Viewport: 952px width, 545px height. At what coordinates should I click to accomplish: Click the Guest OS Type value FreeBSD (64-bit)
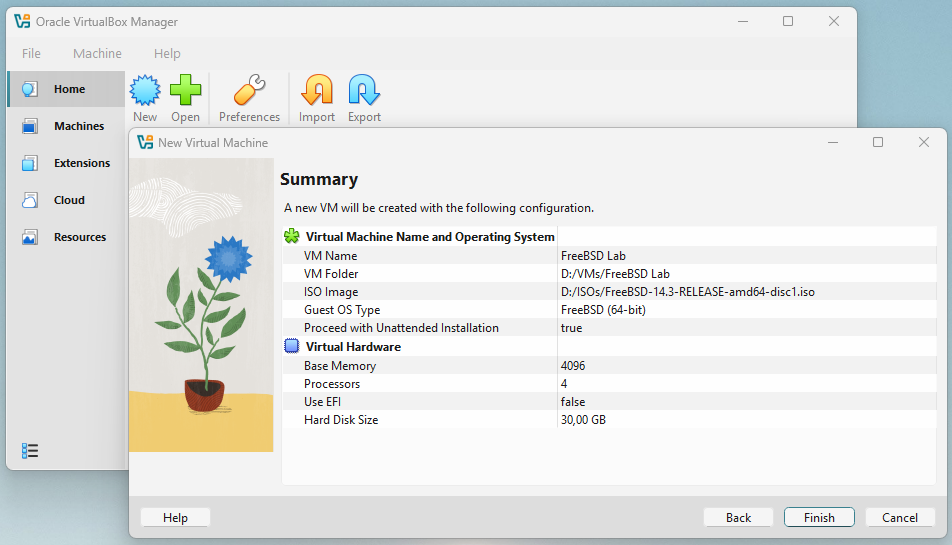pyautogui.click(x=603, y=310)
